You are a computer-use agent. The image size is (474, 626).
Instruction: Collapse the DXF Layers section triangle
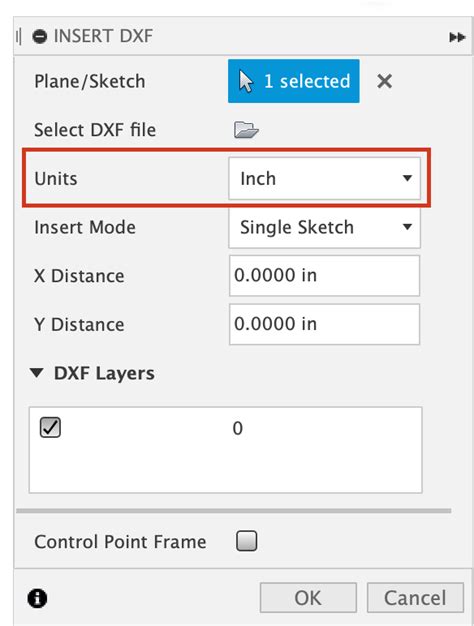[37, 373]
